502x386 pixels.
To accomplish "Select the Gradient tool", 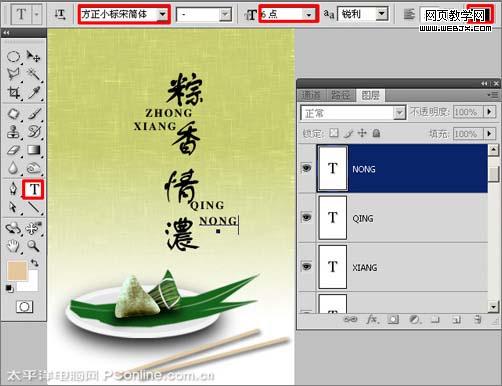I will tap(33, 150).
